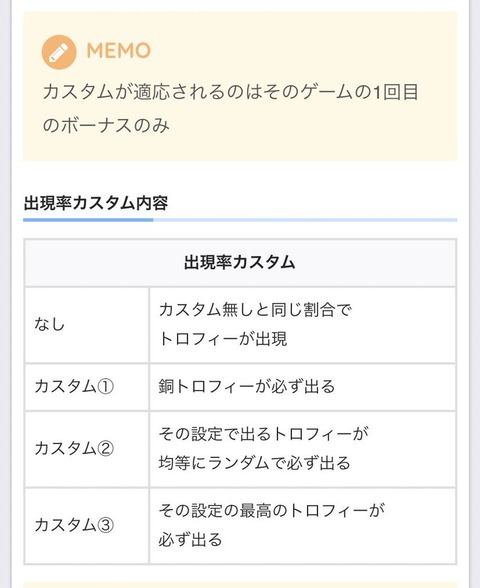Select the なし row label
The image size is (480, 588).
pos(50,324)
